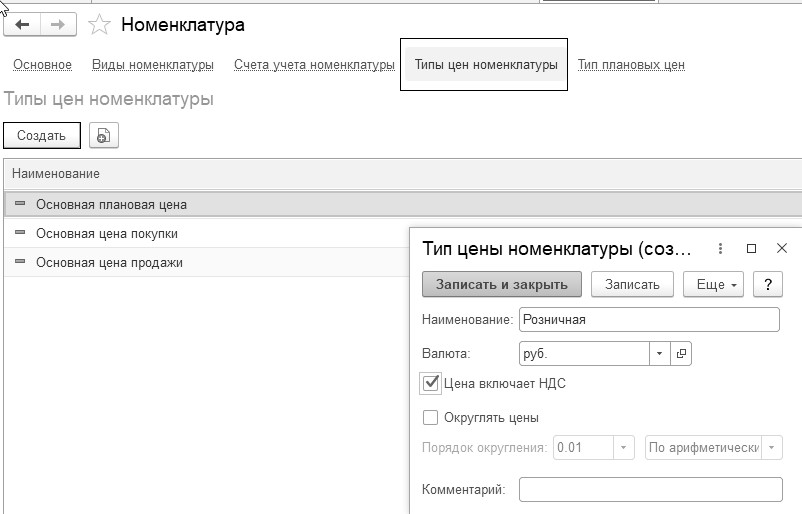
Task: Click the Создать button
Action: [42, 136]
